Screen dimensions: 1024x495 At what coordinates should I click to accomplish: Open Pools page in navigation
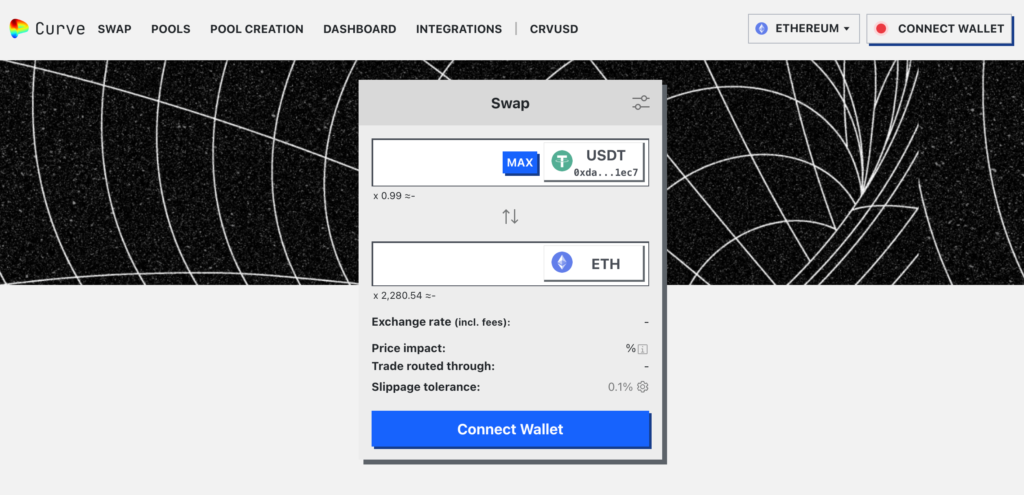coord(170,29)
